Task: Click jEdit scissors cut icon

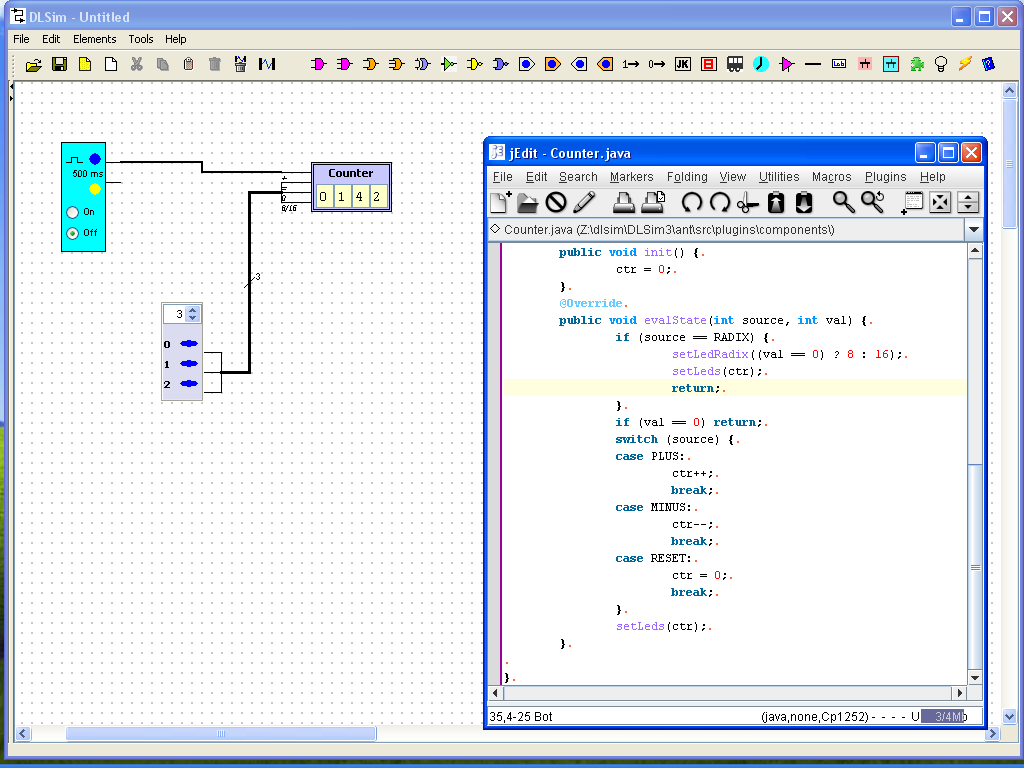Action: (x=748, y=202)
